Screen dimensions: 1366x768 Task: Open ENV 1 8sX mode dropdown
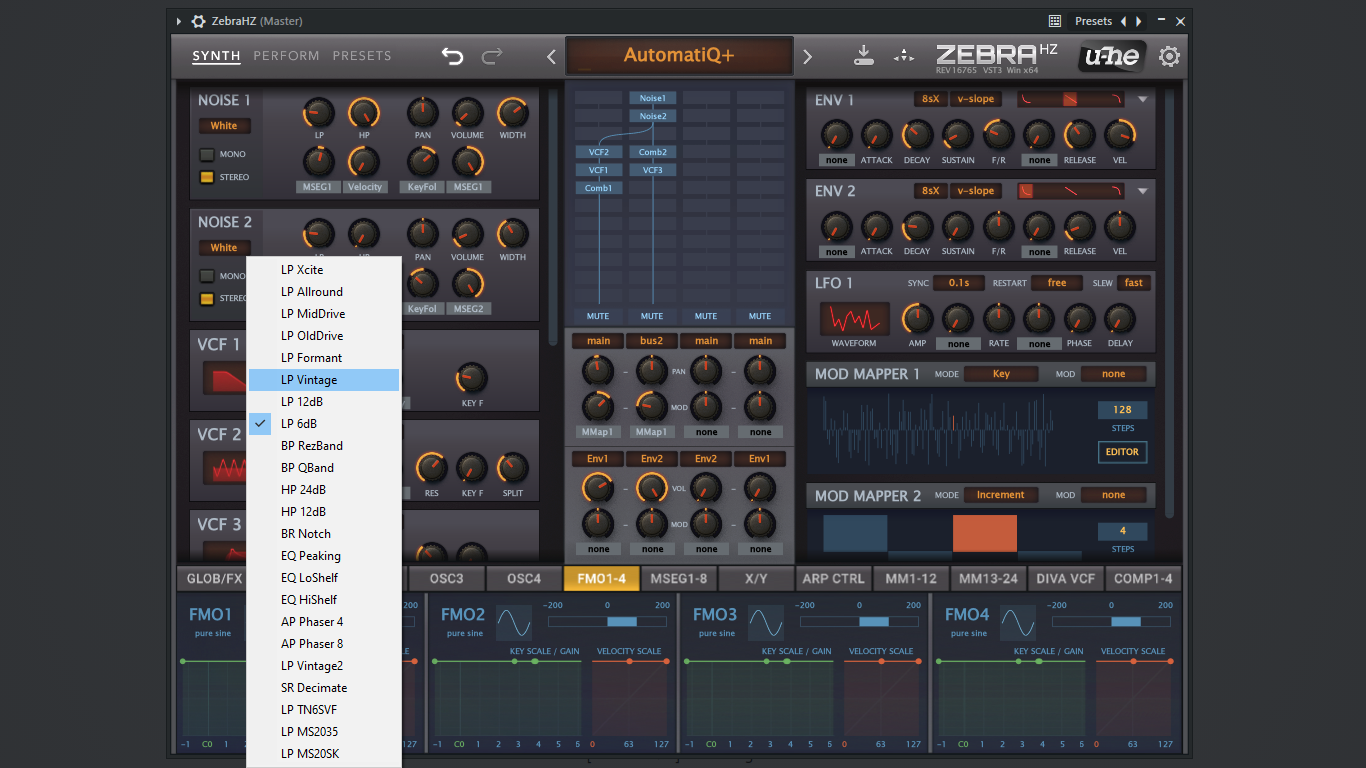930,99
